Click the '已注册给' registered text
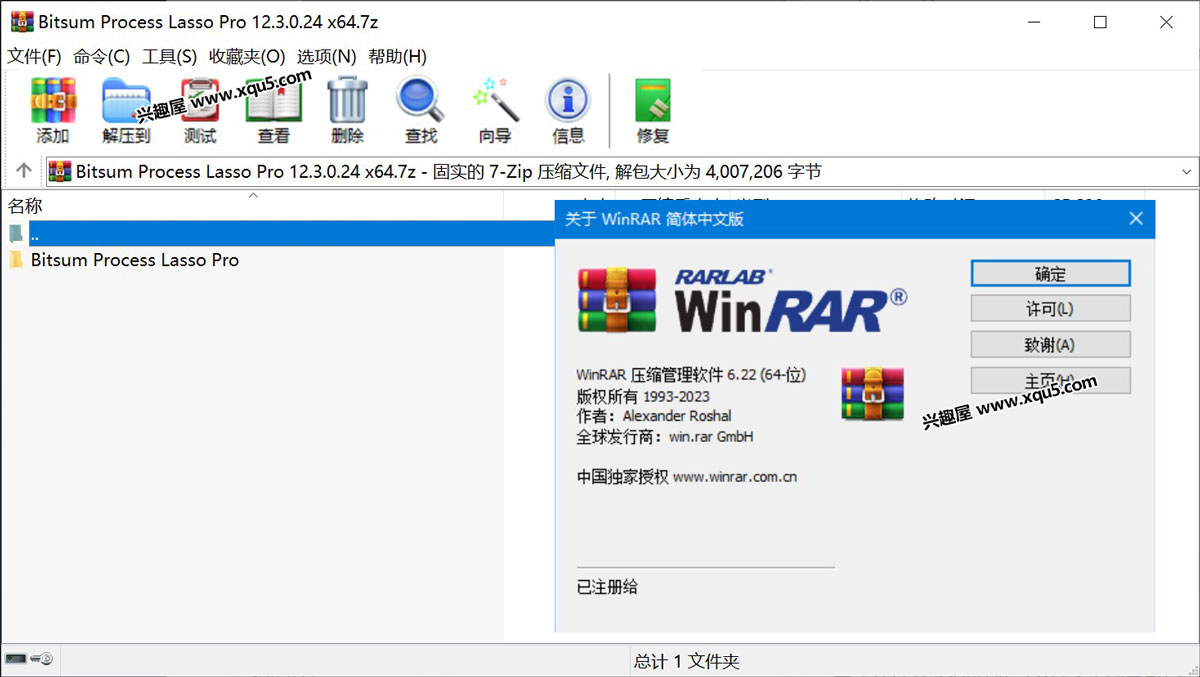The width and height of the screenshot is (1200, 677). point(607,586)
